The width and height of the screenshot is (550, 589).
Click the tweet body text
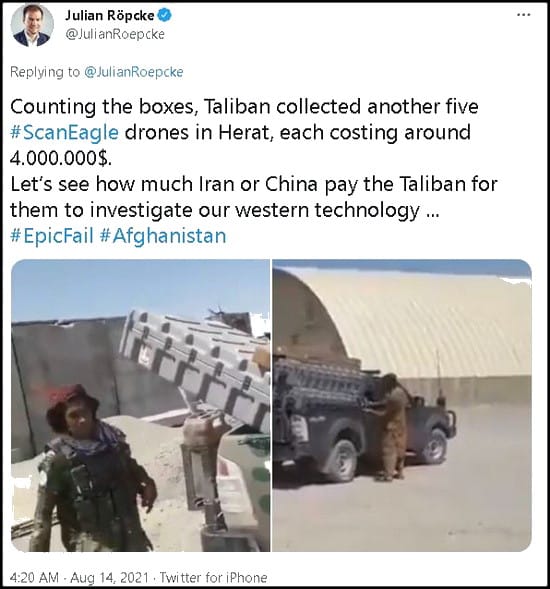click(x=254, y=171)
